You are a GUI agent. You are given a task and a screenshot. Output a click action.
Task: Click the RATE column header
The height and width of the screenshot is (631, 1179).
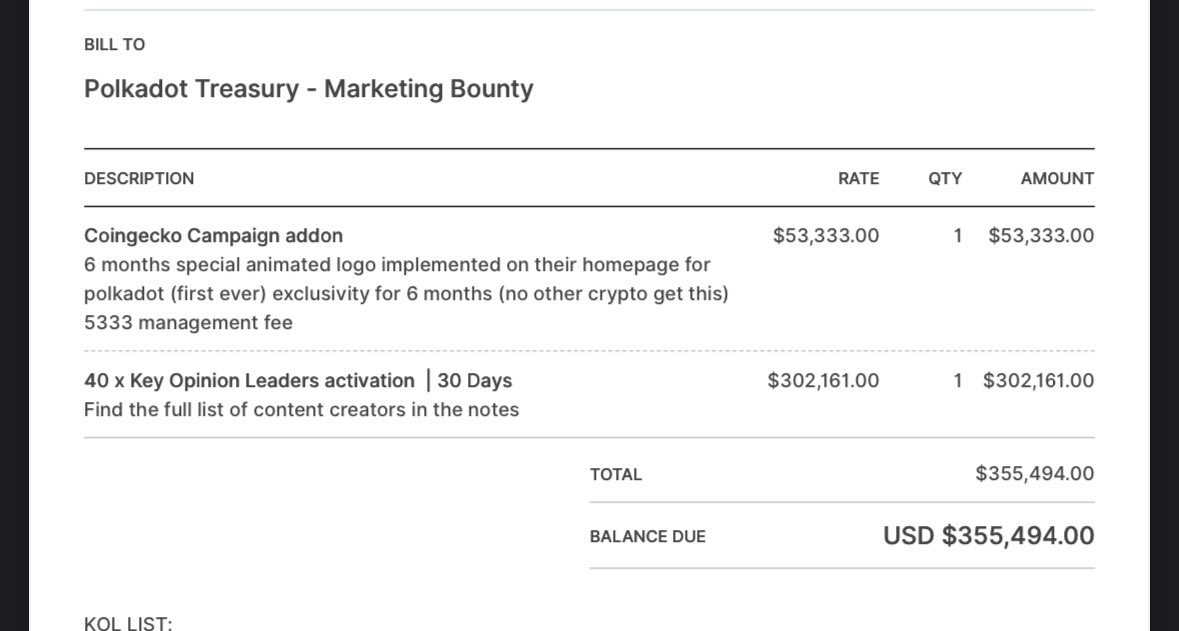click(x=858, y=179)
